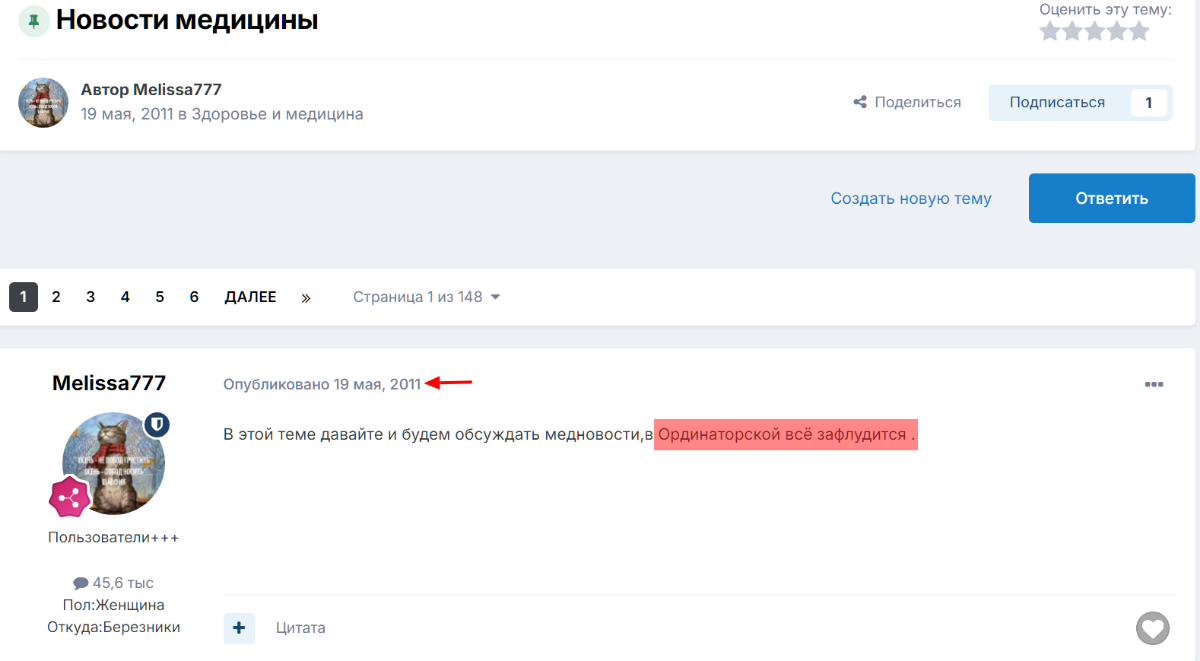The image size is (1200, 661).
Task: Click the green pinned topic icon
Action: [x=35, y=21]
